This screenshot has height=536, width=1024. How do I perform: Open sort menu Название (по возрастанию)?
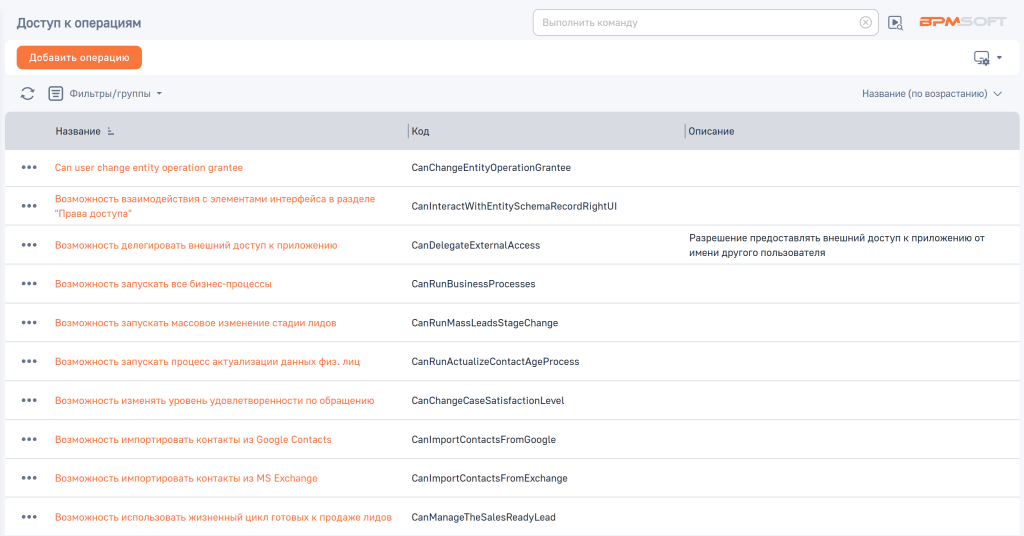click(931, 93)
